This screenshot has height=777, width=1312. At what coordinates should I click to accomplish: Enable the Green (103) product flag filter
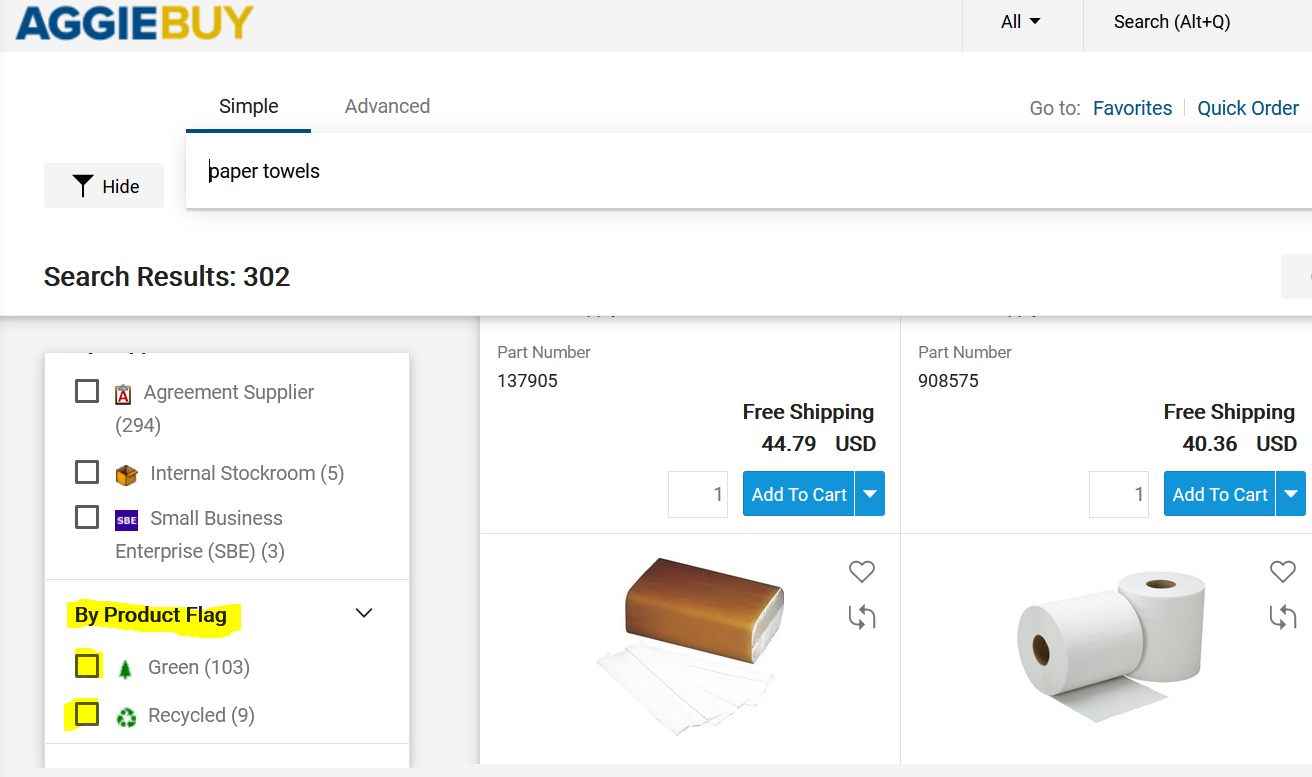tap(87, 665)
